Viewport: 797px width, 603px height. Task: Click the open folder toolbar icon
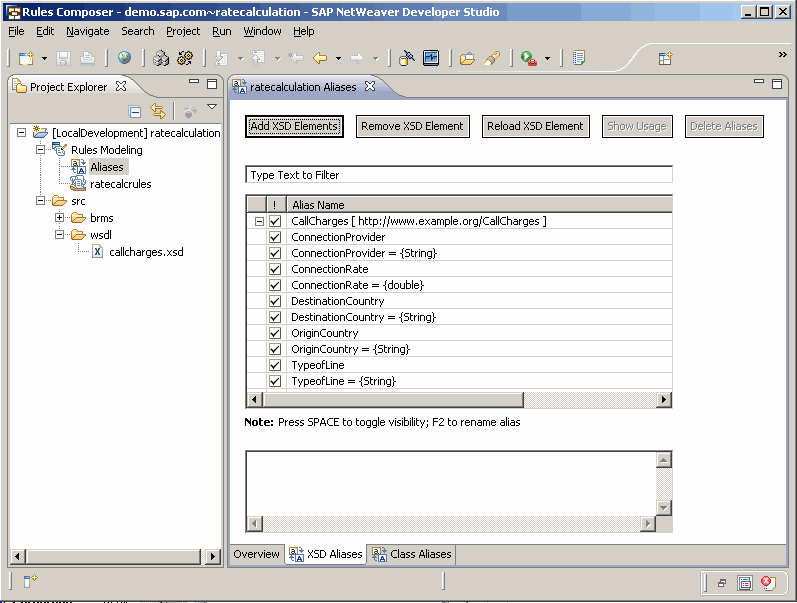coord(467,59)
